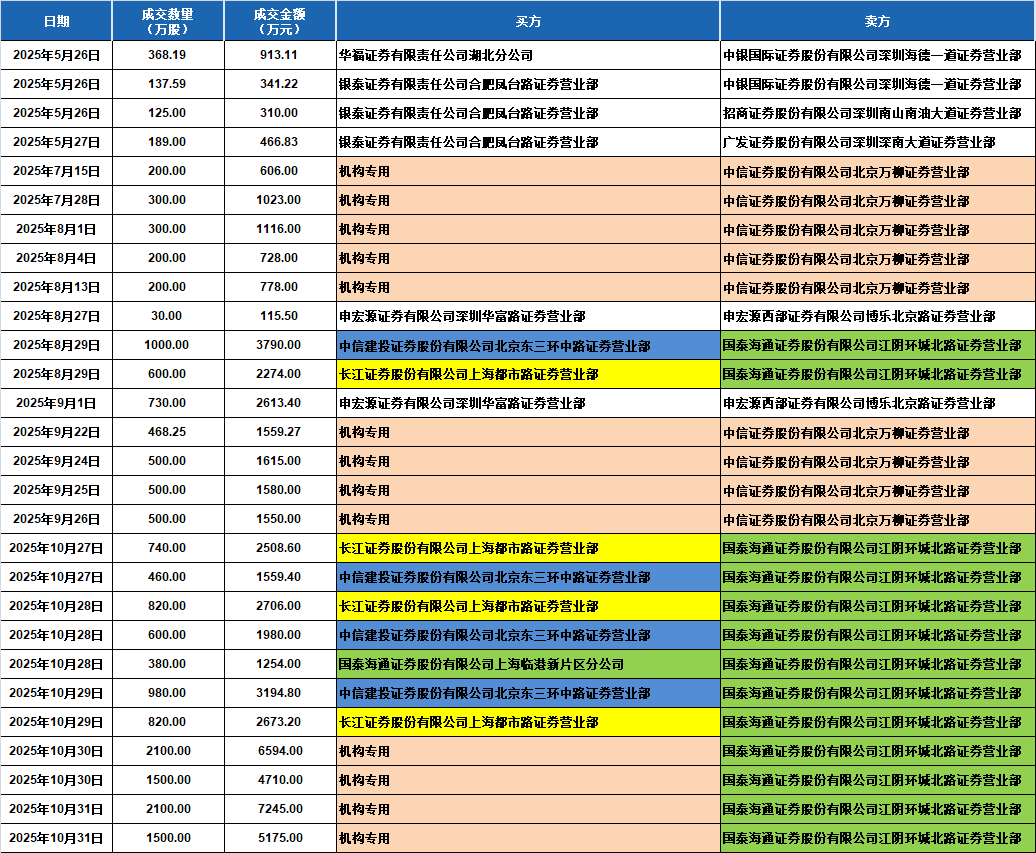
Task: Select the date cell 2025年9月24日
Action: (x=56, y=461)
